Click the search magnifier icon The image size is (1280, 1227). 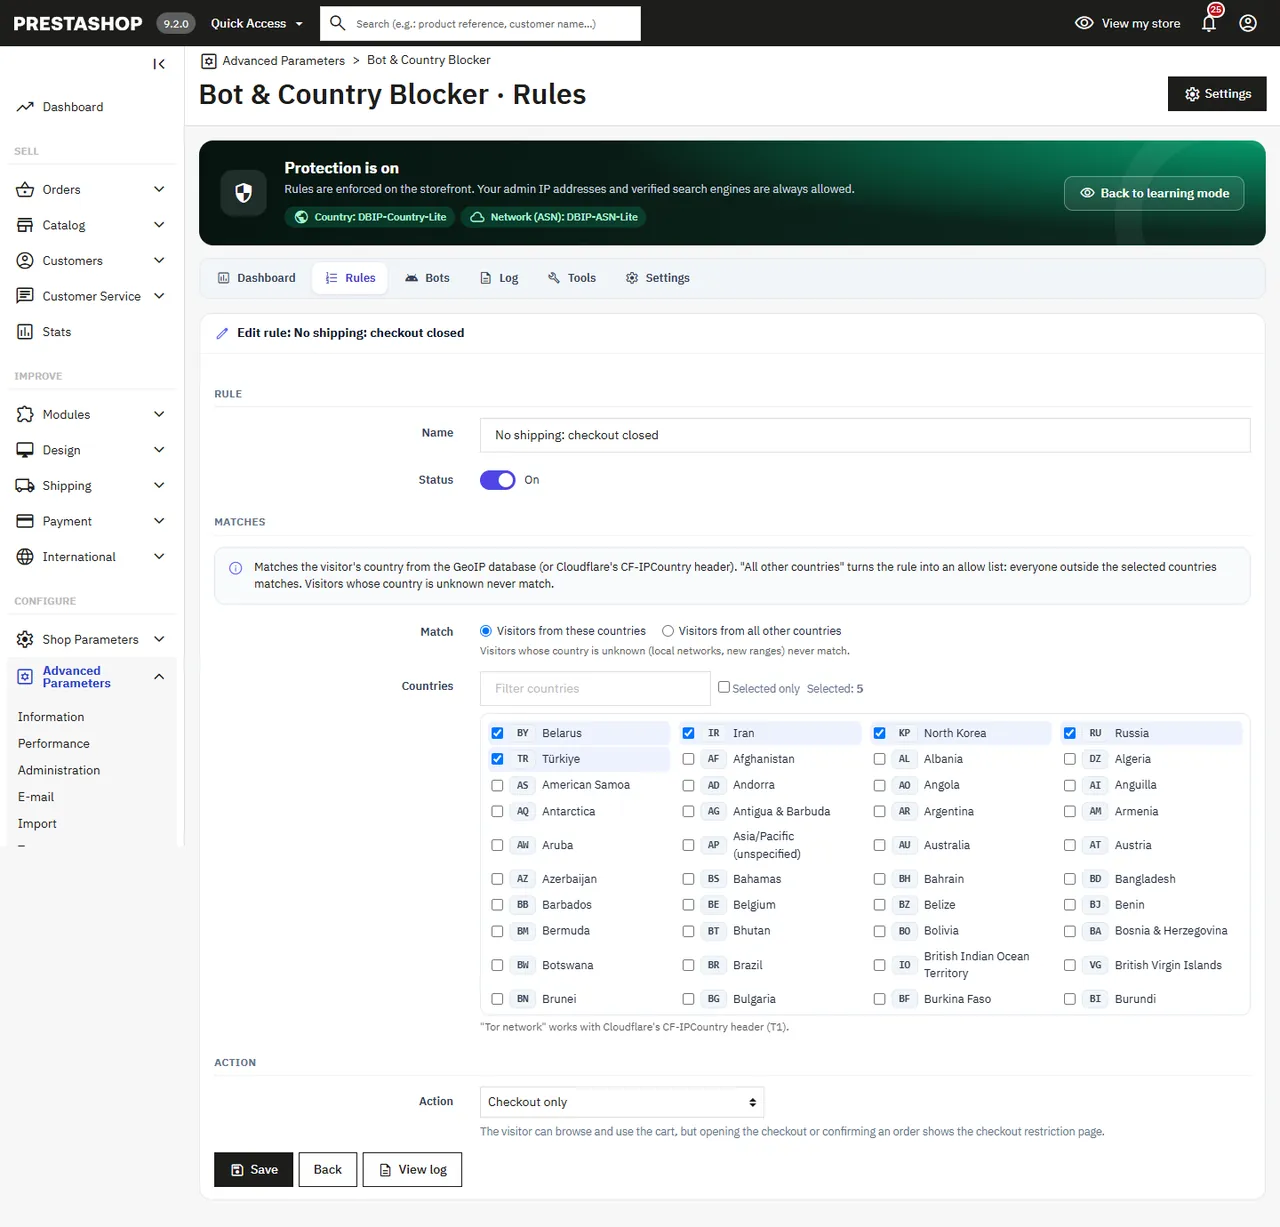(x=338, y=23)
